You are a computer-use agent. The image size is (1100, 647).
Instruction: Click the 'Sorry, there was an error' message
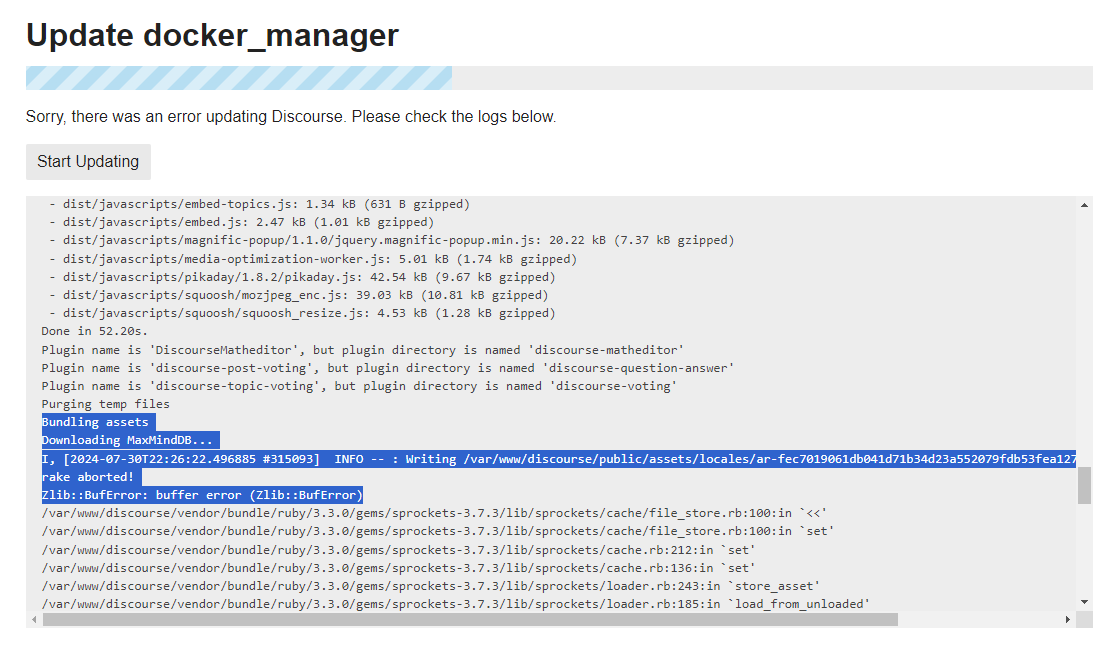tap(291, 116)
